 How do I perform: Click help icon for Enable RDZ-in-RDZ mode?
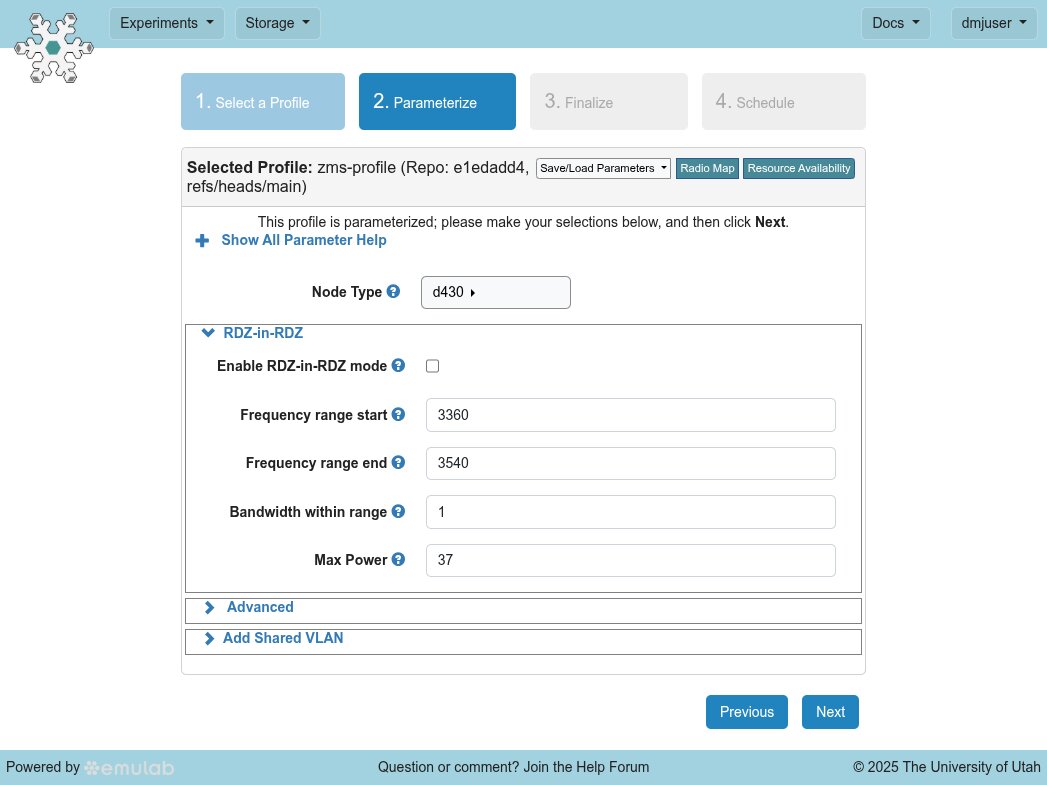pos(398,366)
